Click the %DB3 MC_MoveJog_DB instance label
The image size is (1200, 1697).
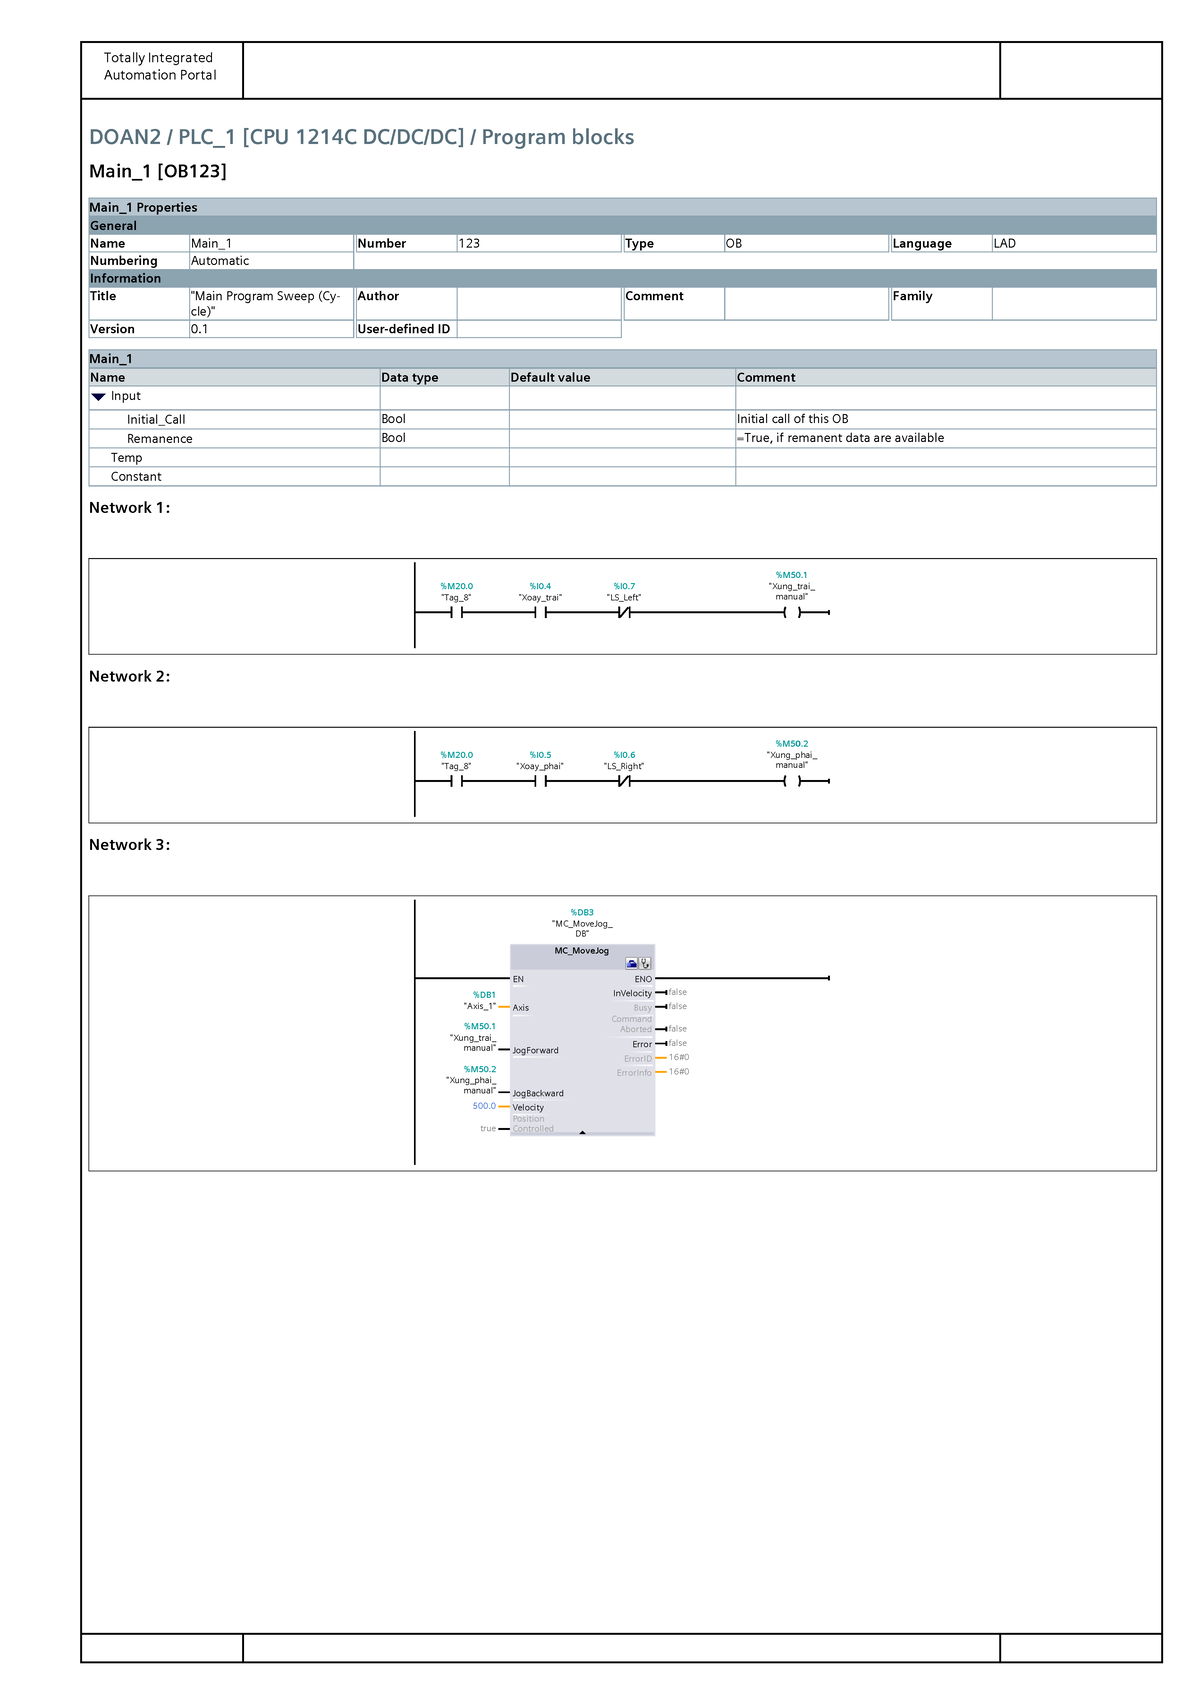(582, 923)
